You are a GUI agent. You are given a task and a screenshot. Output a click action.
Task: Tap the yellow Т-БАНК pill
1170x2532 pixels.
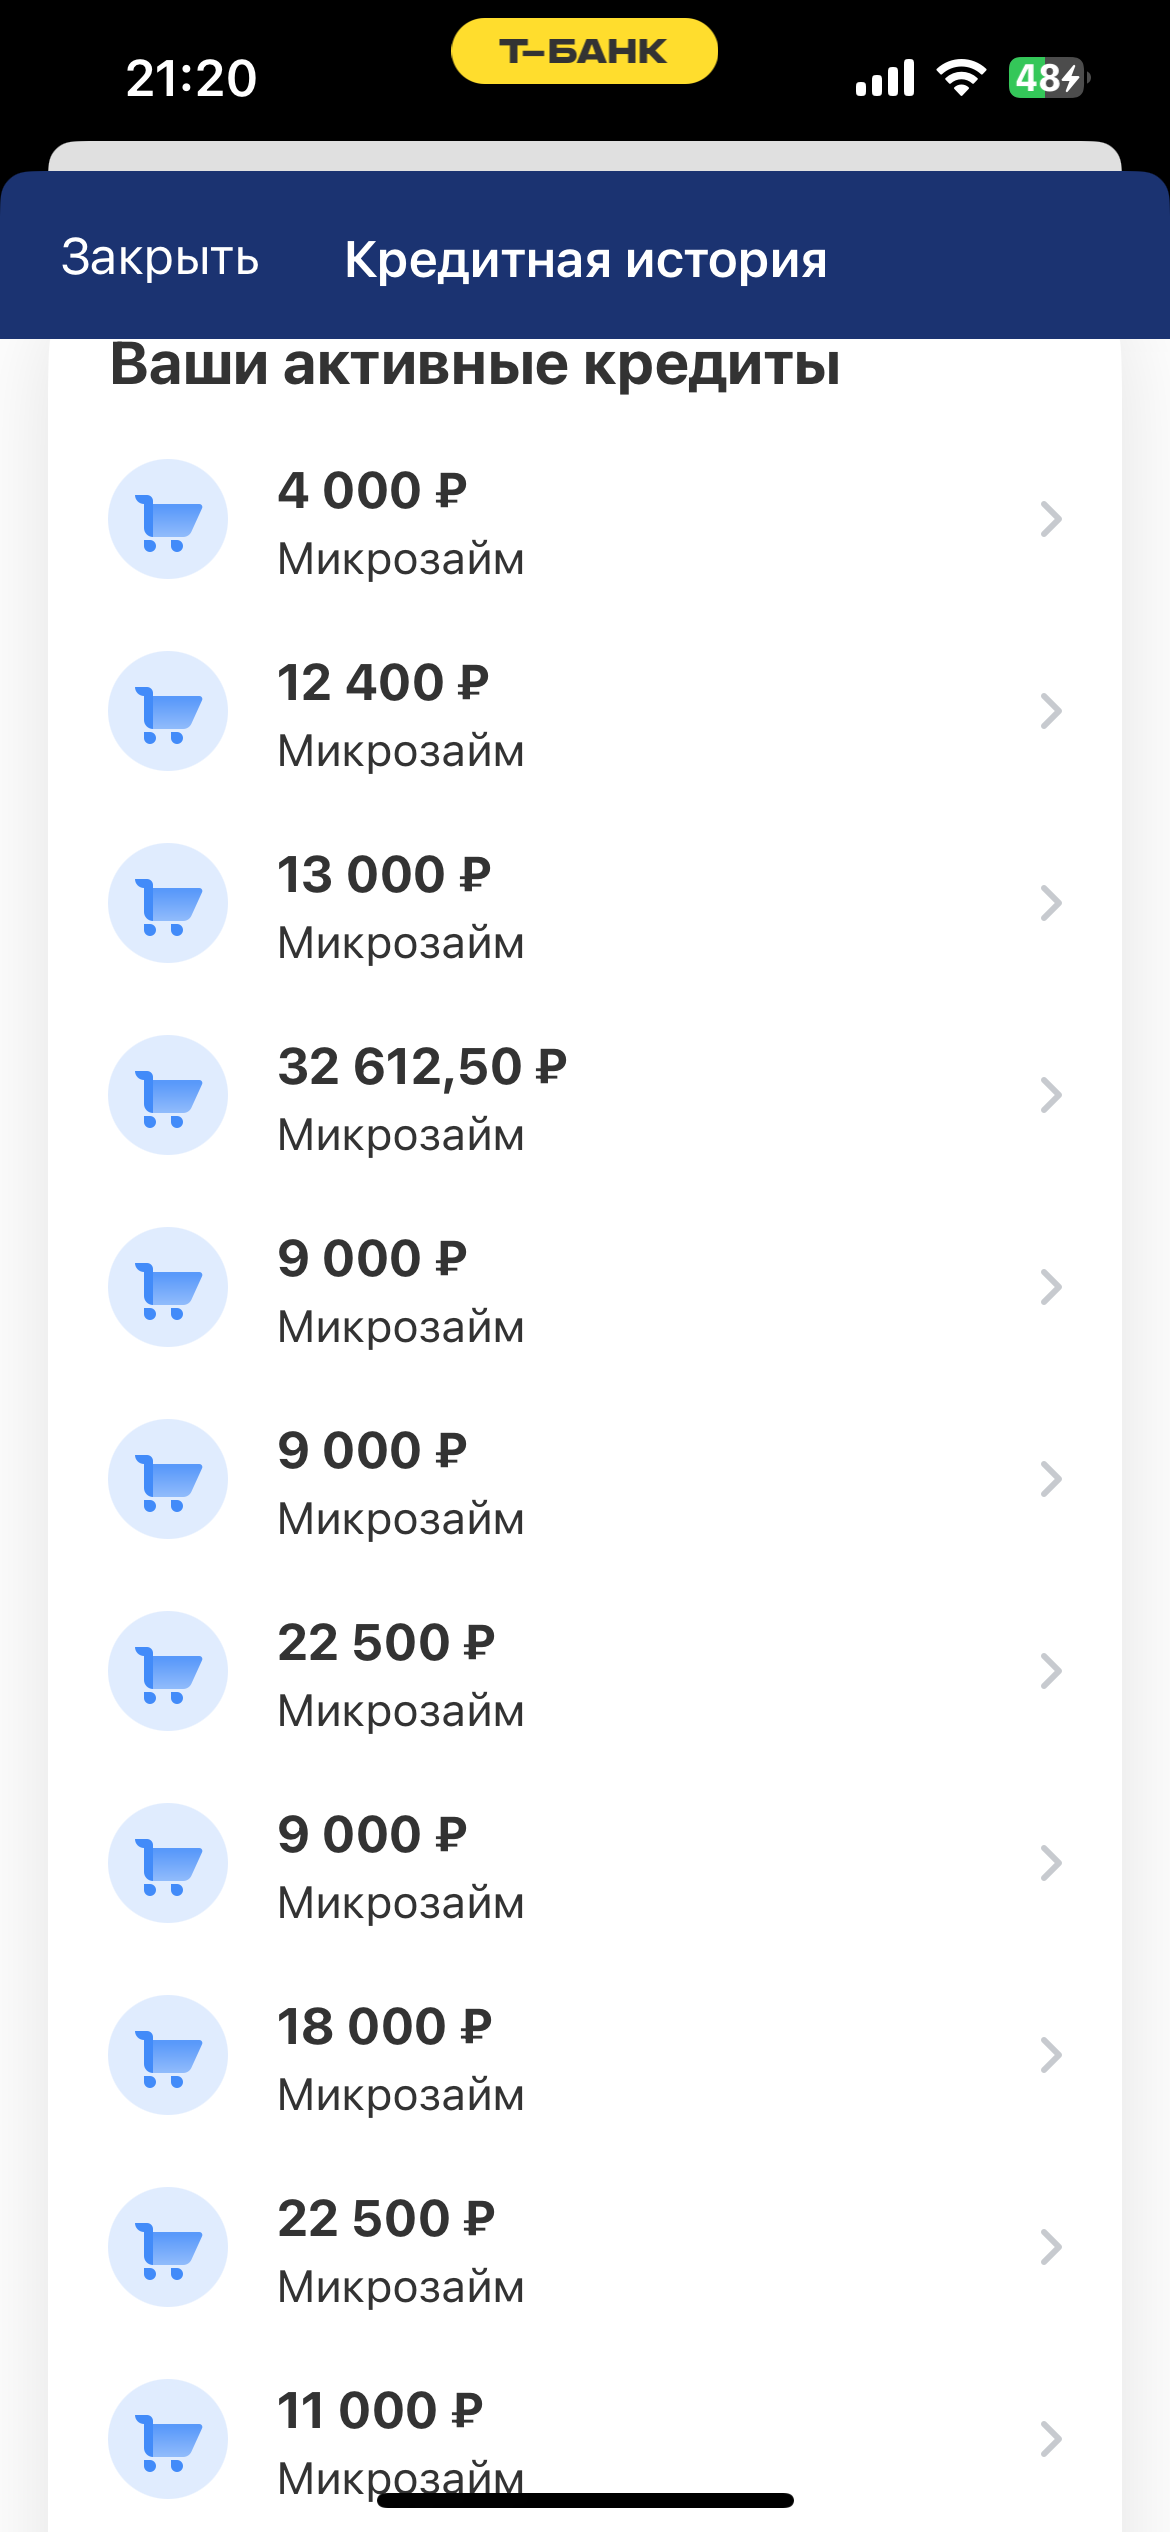584,51
